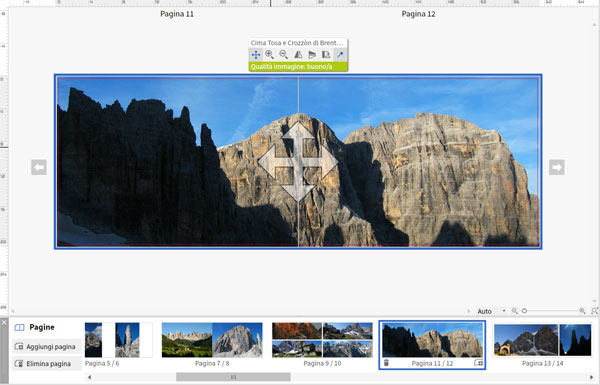The width and height of the screenshot is (600, 385).
Task: Click Elimina pagina button
Action: pos(47,364)
